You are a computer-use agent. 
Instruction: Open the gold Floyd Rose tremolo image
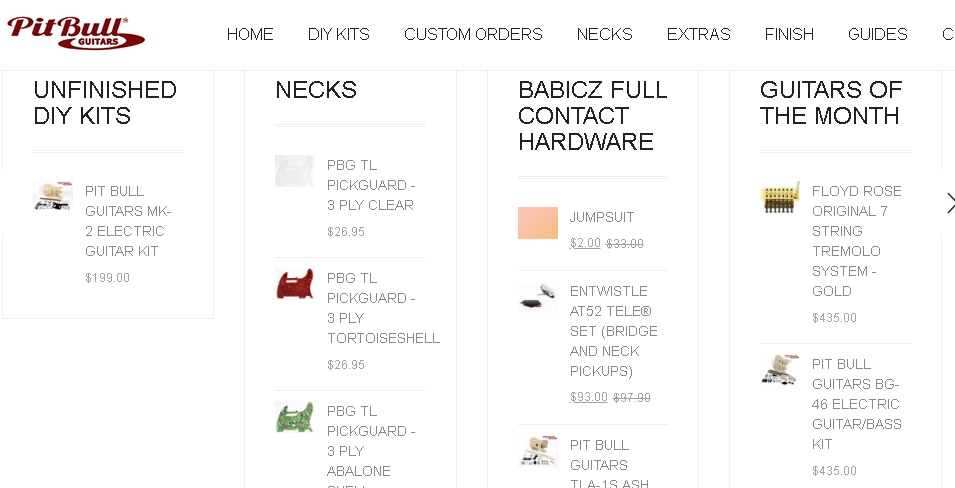[779, 197]
